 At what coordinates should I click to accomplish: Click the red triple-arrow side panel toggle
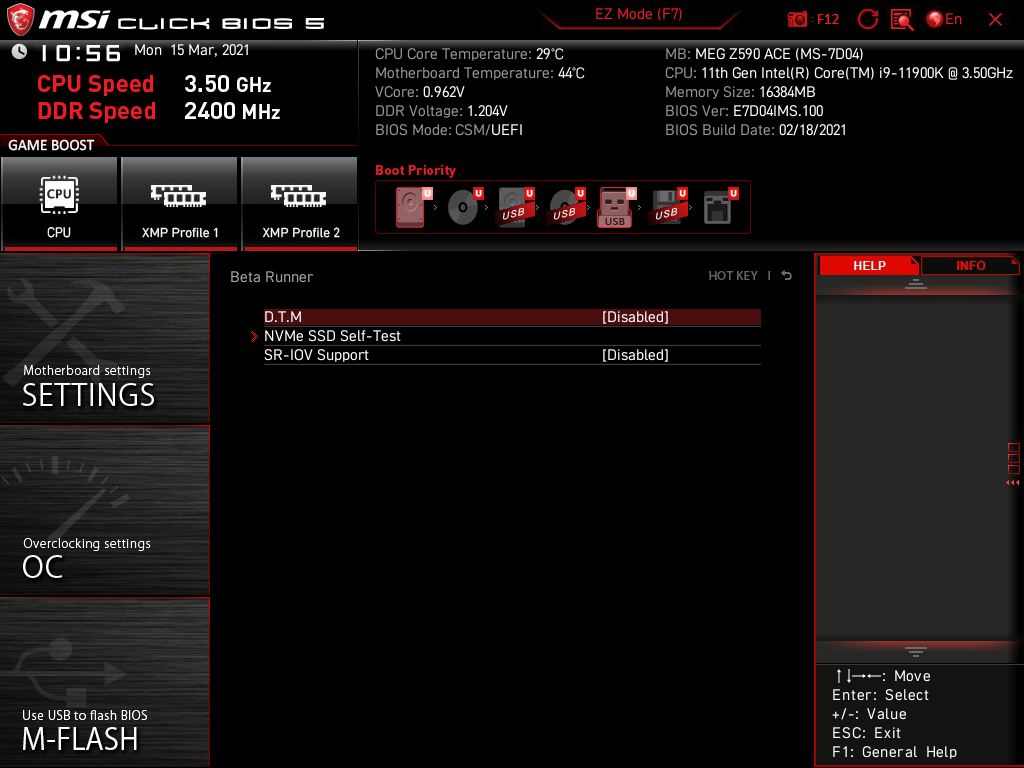[1013, 483]
